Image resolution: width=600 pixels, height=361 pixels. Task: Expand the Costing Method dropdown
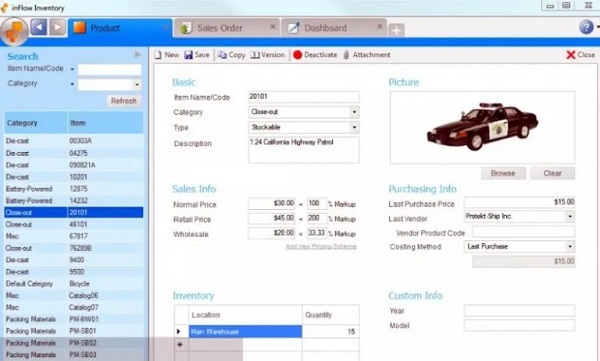click(x=570, y=247)
